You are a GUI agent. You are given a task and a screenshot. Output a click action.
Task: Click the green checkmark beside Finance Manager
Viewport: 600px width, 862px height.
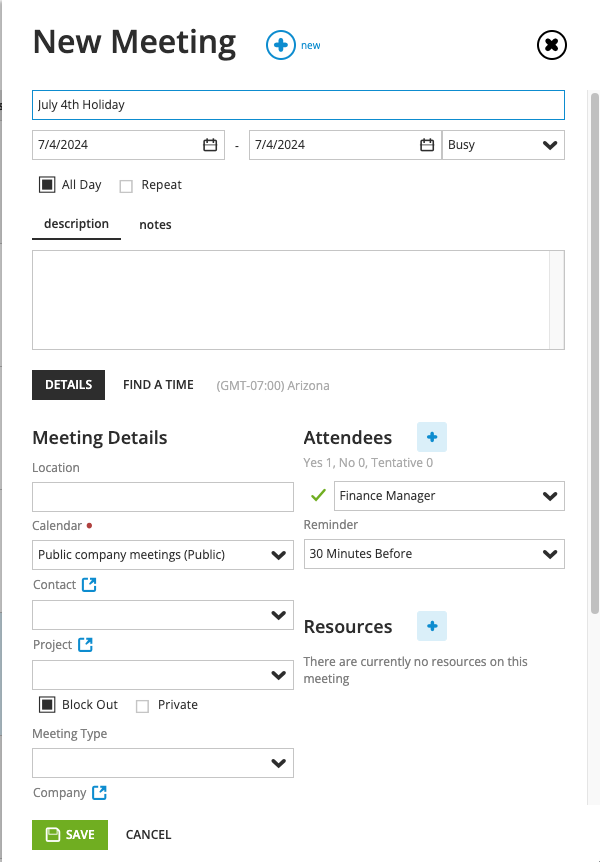click(x=318, y=495)
